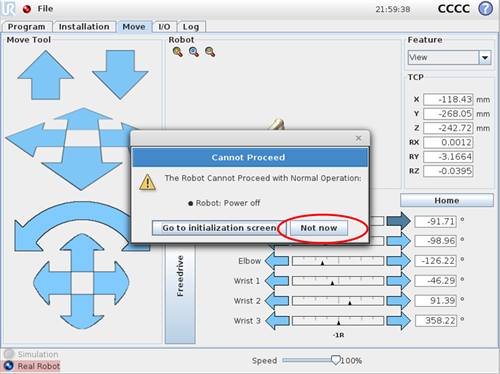This screenshot has height=374, width=500.
Task: Decrease Wrist 1 joint with left arrow
Action: (277, 281)
